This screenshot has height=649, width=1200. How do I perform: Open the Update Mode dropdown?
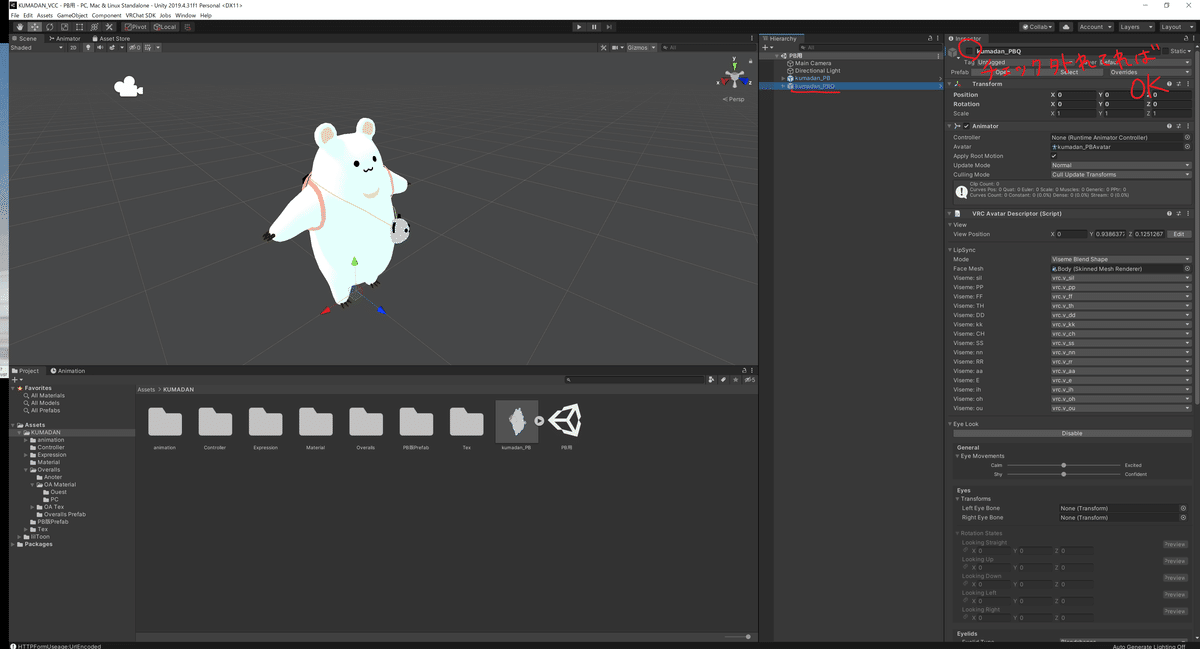[1121, 165]
